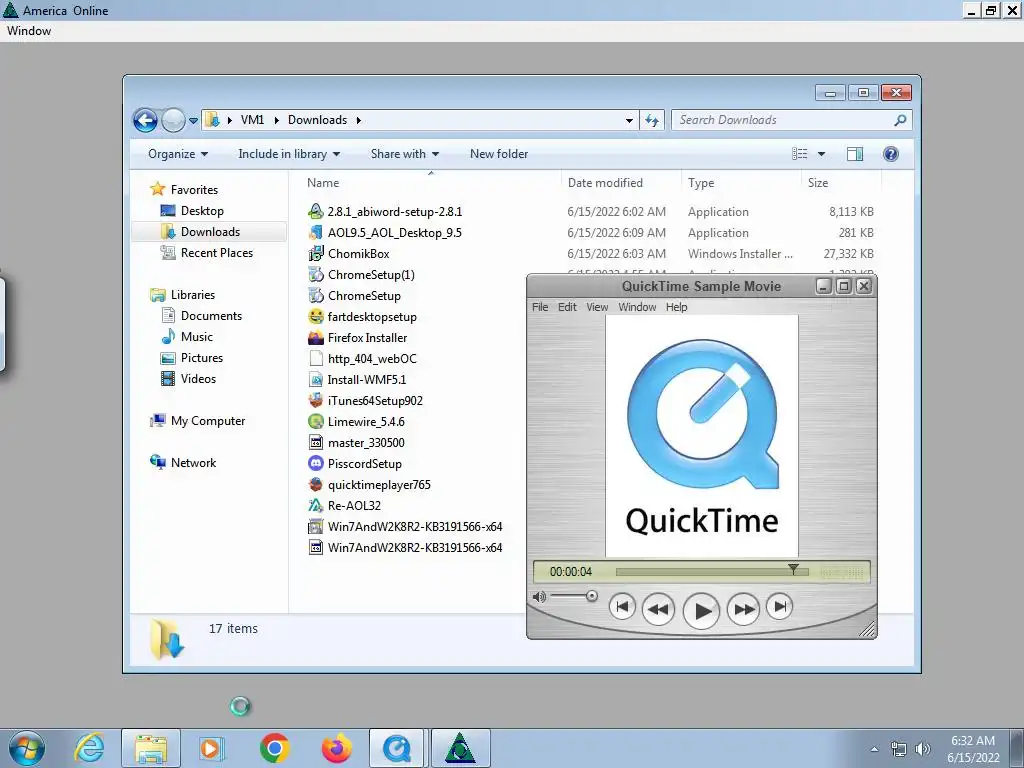Select http_404_webOC file
This screenshot has height=768, width=1024.
[x=363, y=359]
